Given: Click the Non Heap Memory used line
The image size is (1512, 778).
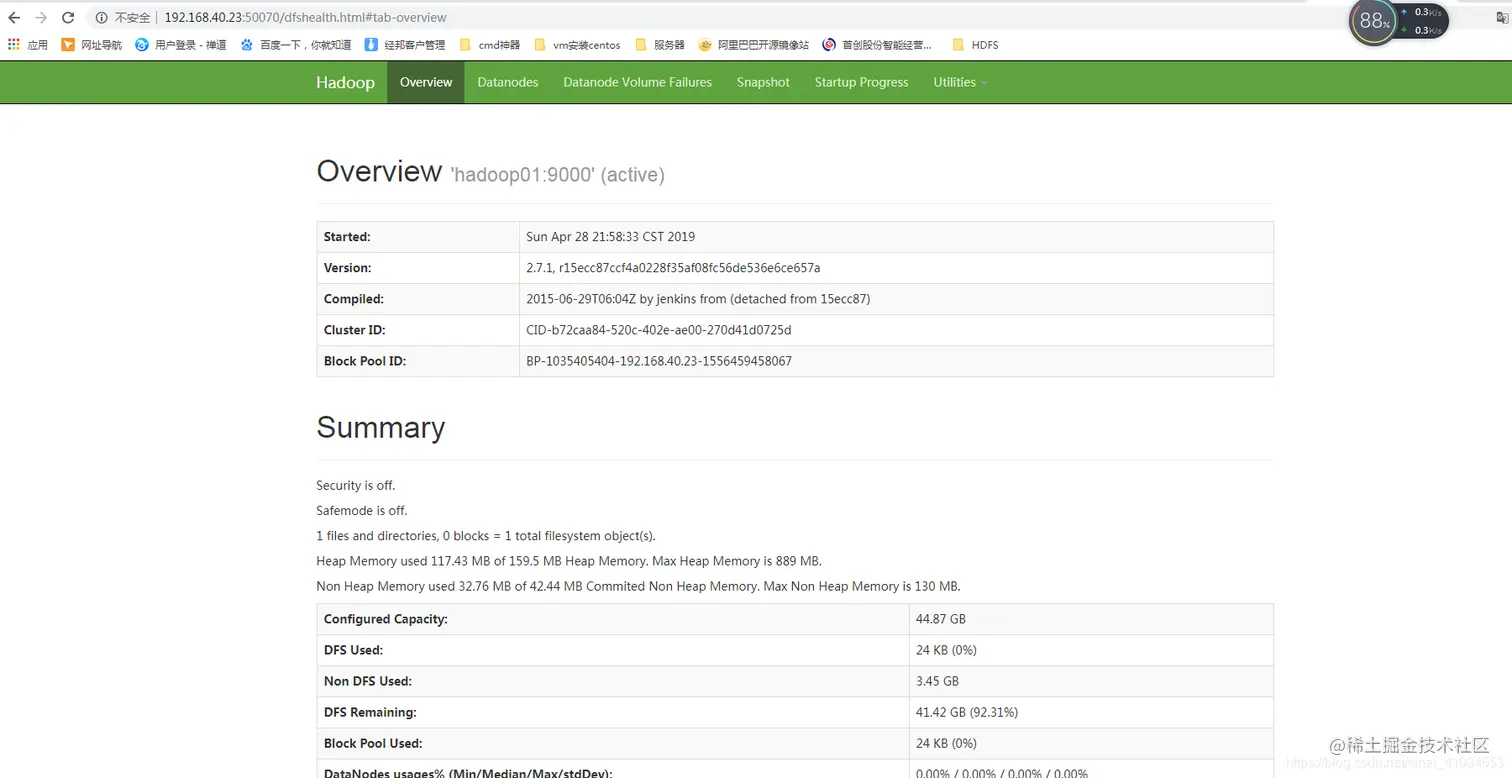Looking at the screenshot, I should pos(638,586).
